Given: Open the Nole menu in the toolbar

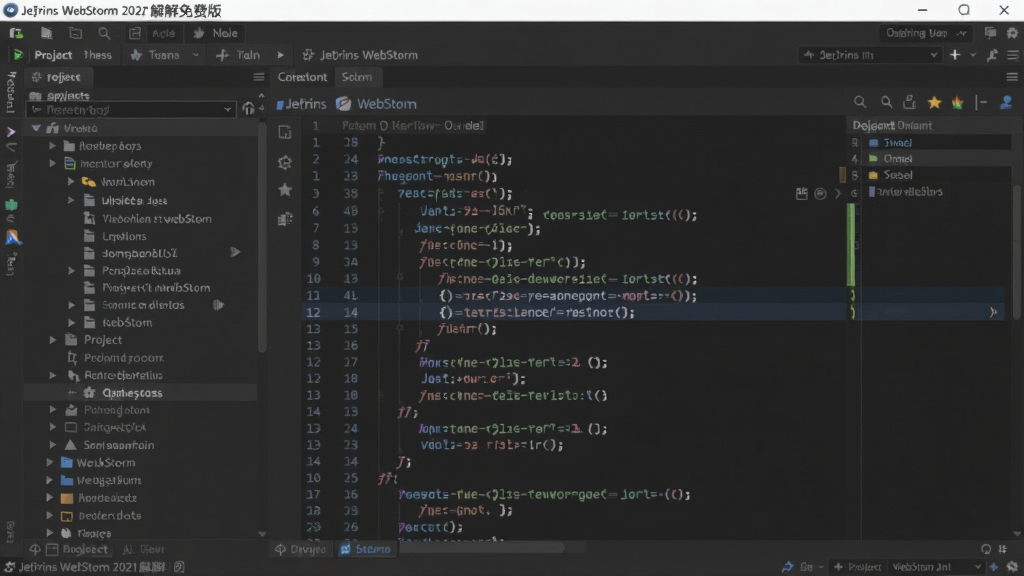Looking at the screenshot, I should 216,33.
